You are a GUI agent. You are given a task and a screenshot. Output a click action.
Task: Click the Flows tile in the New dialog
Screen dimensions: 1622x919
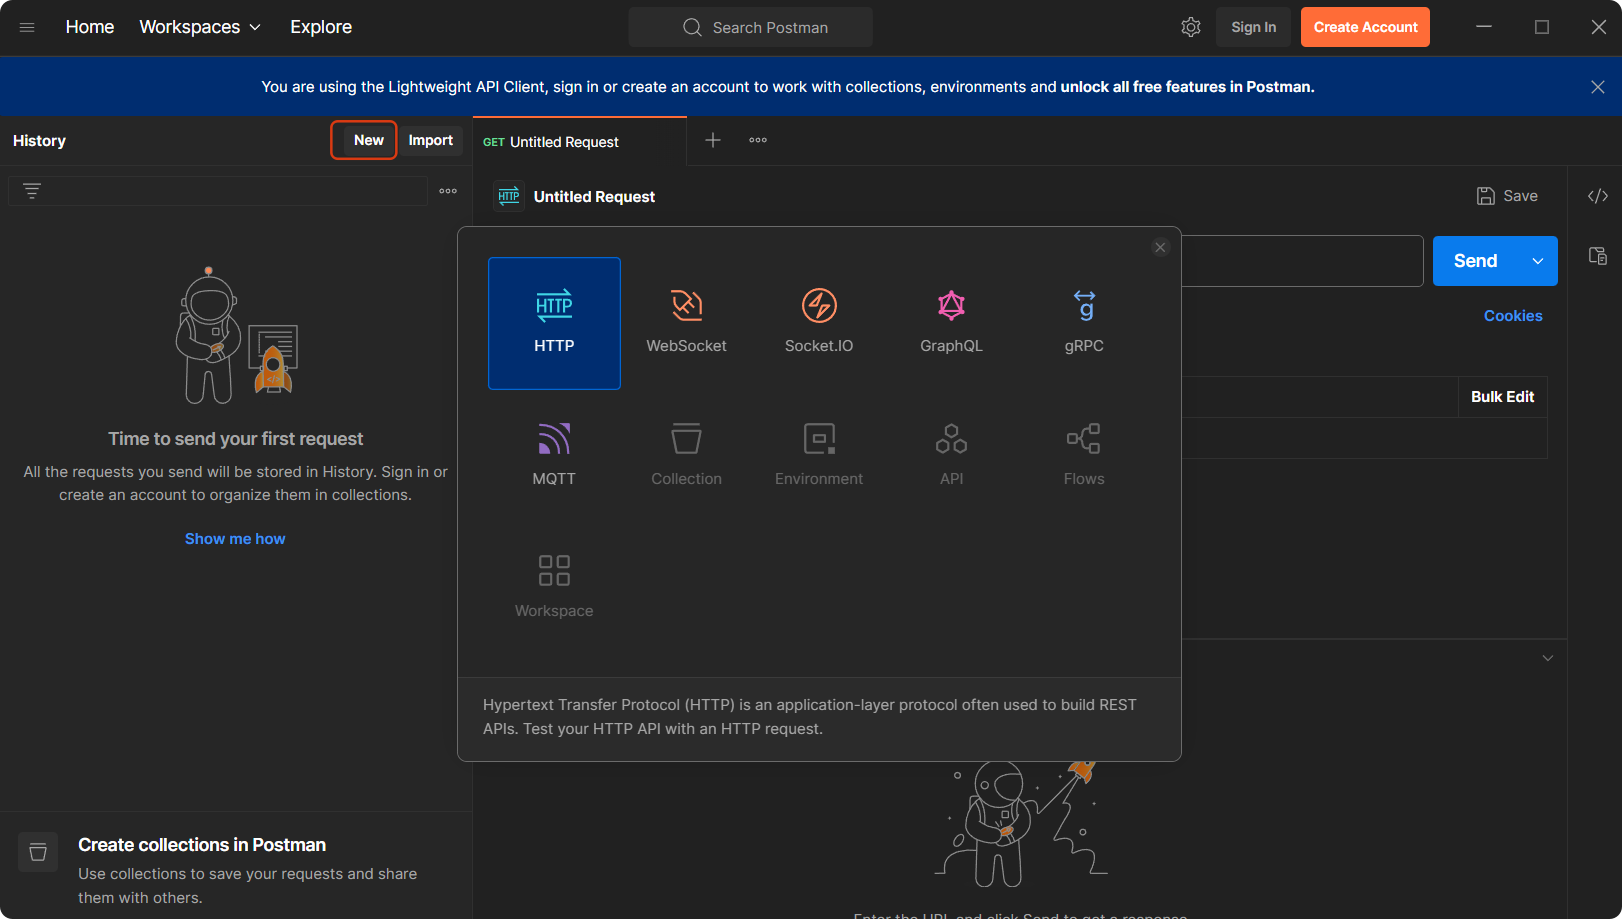pos(1084,456)
